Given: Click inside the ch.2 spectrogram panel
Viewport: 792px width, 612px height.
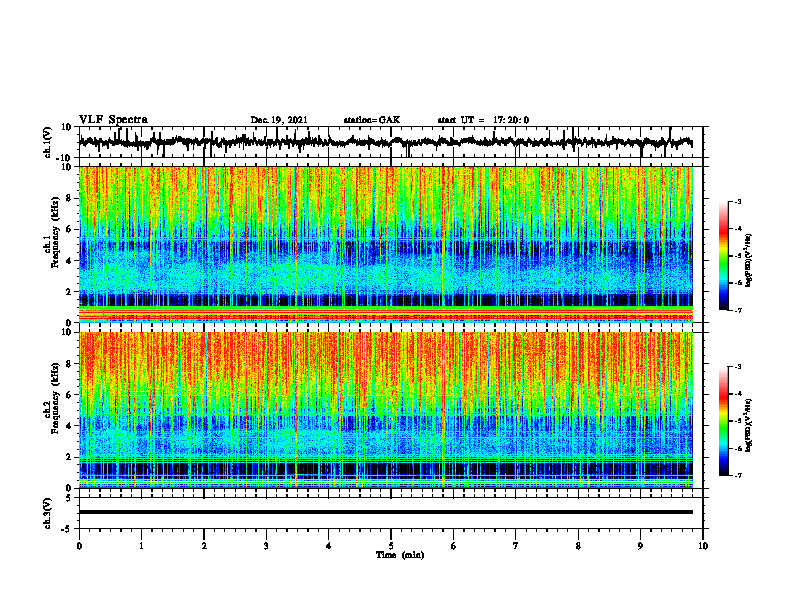Looking at the screenshot, I should tap(385, 410).
